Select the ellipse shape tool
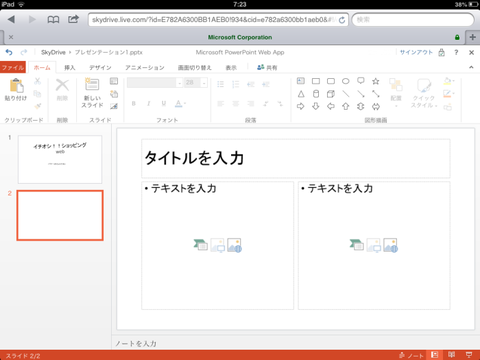The width and height of the screenshot is (480, 360). pyautogui.click(x=346, y=81)
